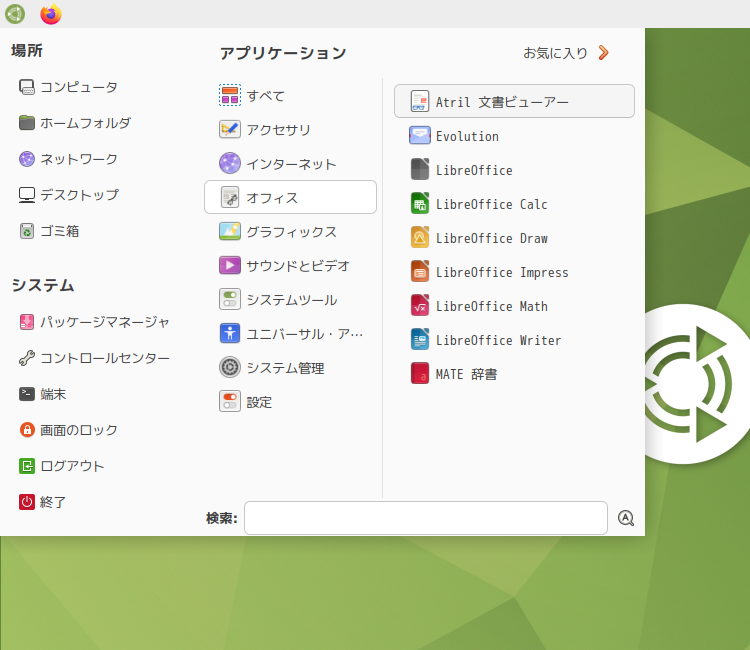Click the 検索 search input field
This screenshot has width=750, height=650.
pyautogui.click(x=426, y=518)
